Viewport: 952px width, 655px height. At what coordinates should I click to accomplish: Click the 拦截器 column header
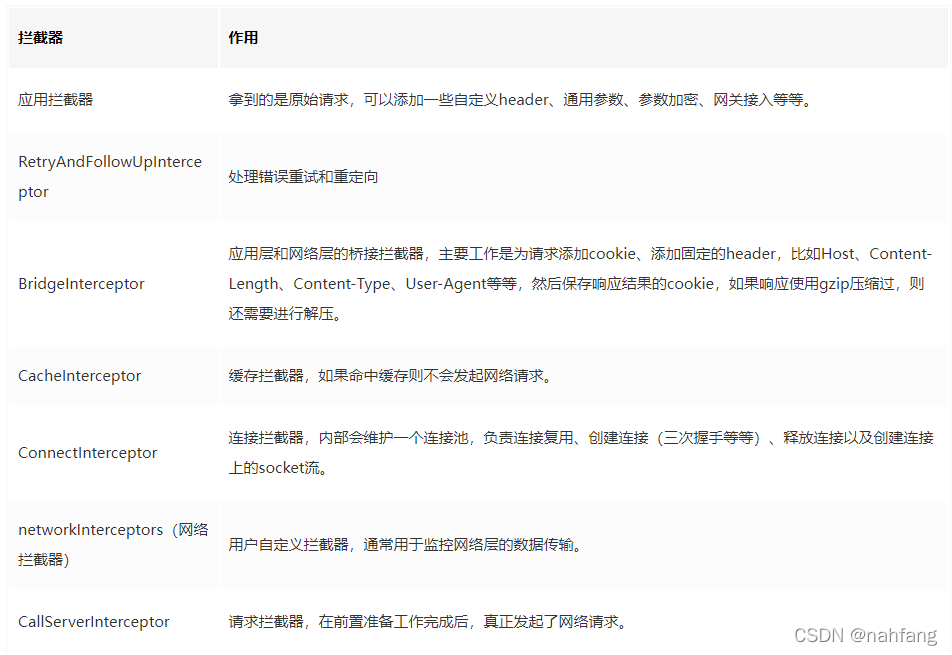[x=35, y=37]
